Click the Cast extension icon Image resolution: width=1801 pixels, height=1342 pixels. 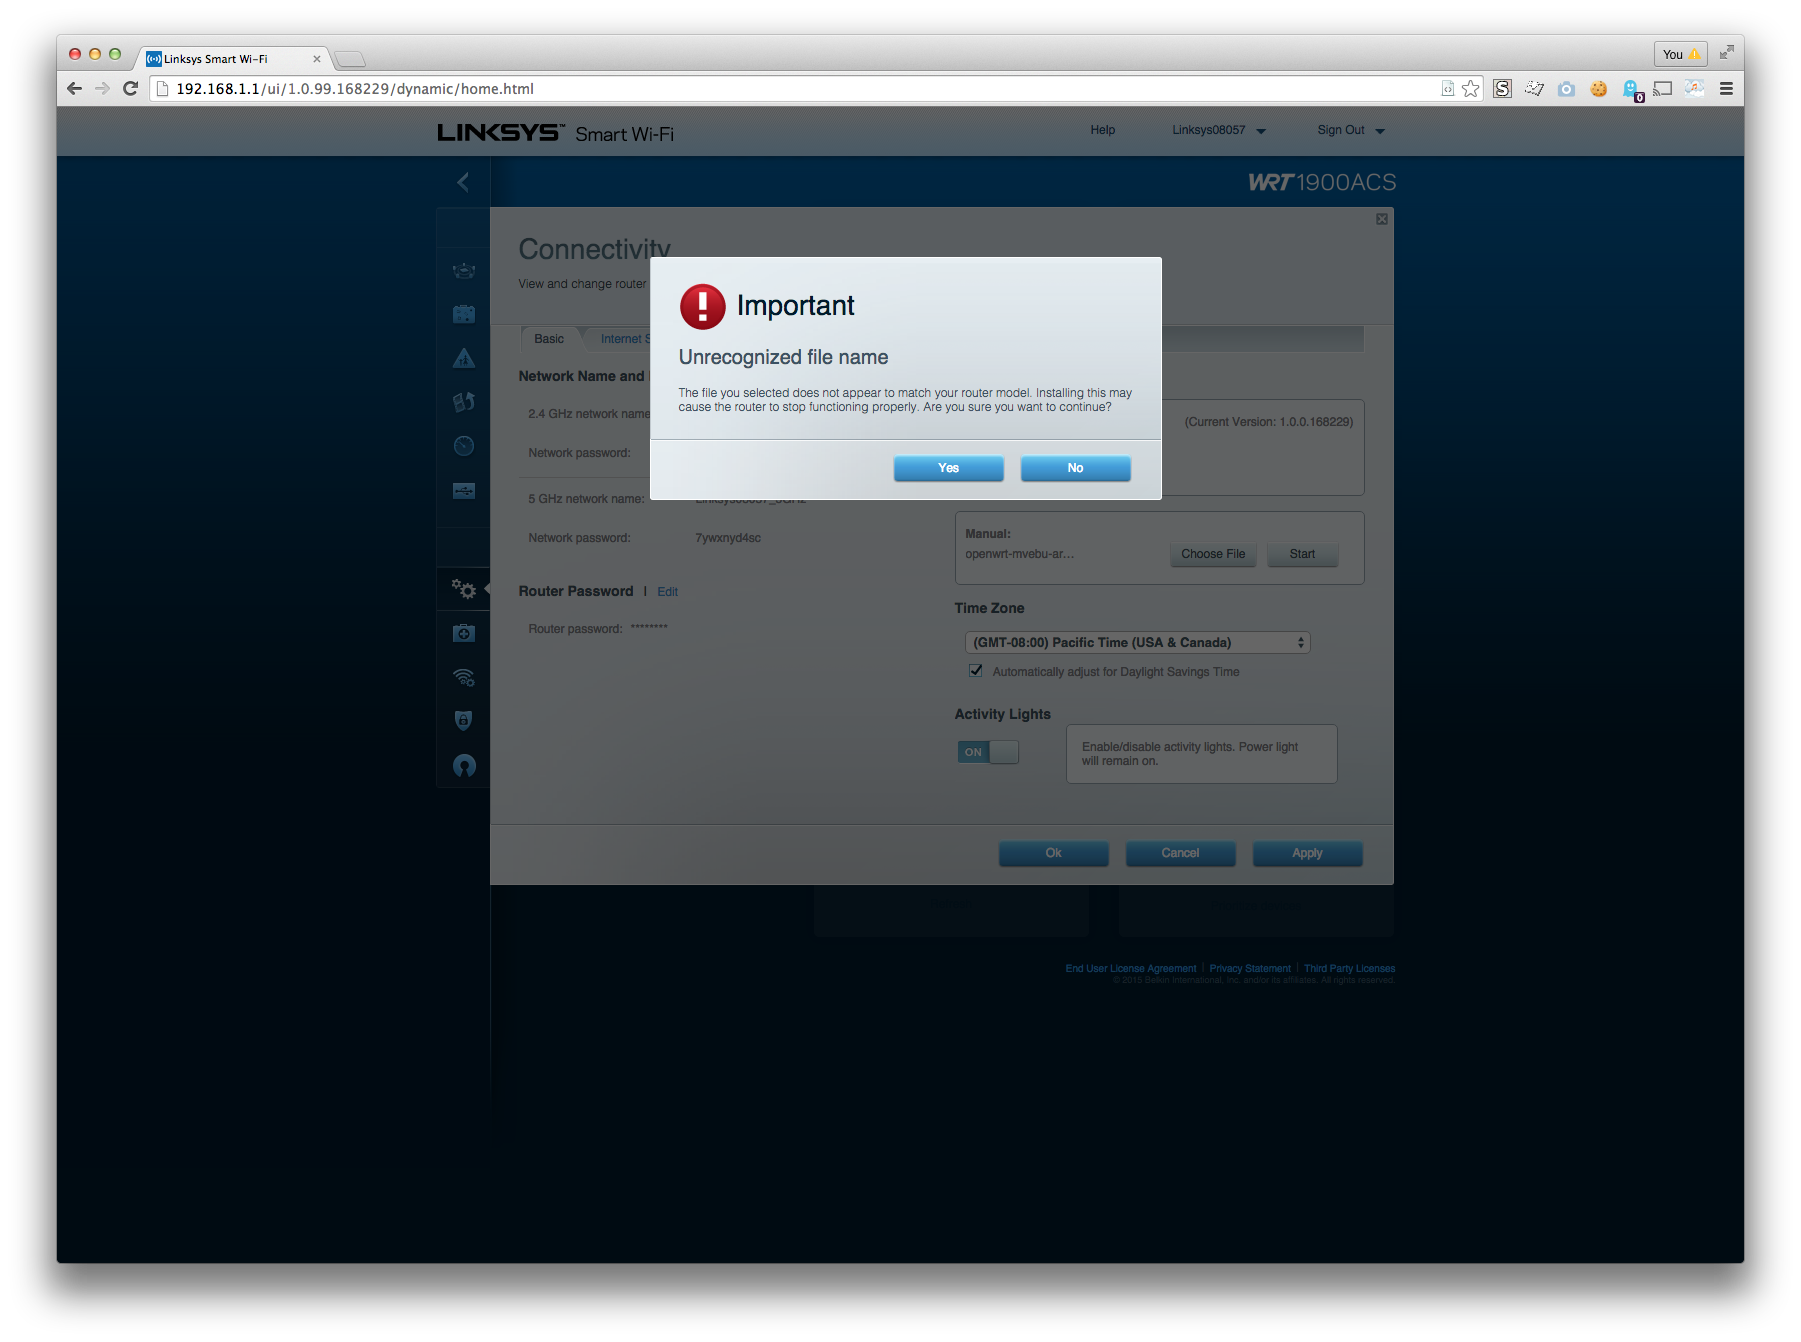coord(1662,89)
